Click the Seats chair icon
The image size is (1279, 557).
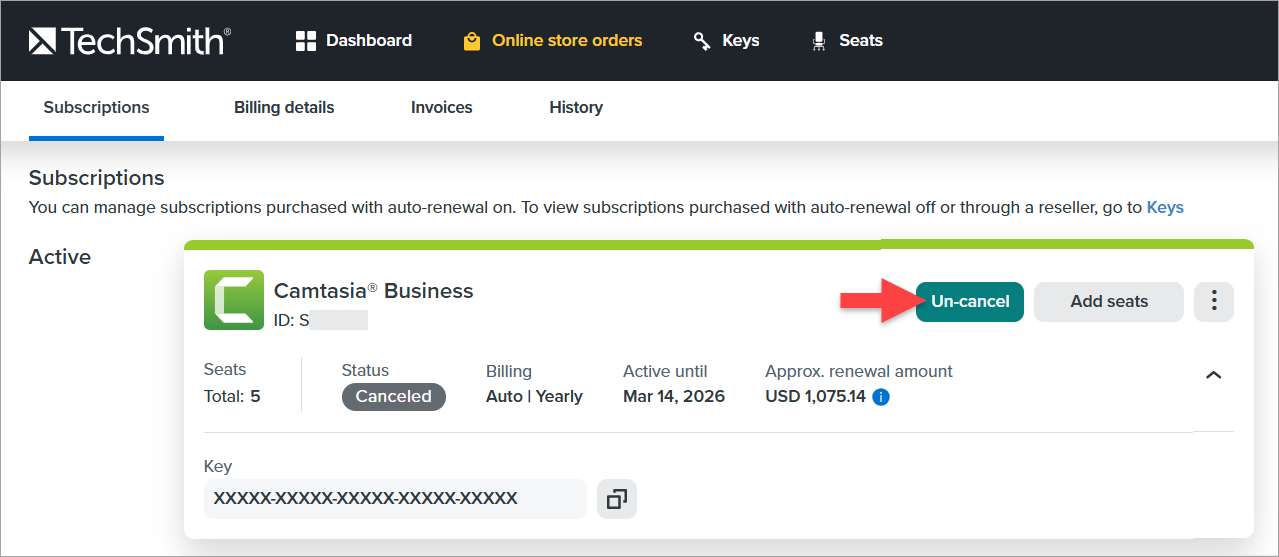pyautogui.click(x=819, y=41)
